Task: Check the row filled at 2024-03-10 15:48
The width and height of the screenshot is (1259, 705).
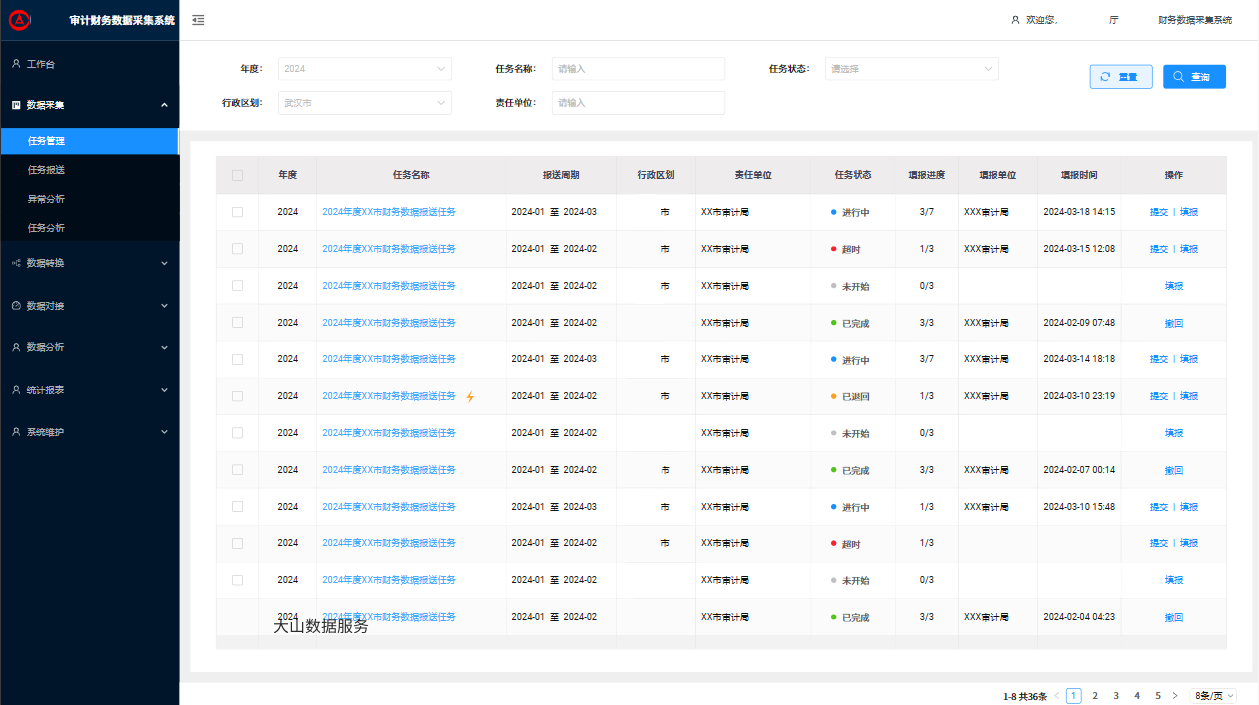Action: (x=237, y=506)
